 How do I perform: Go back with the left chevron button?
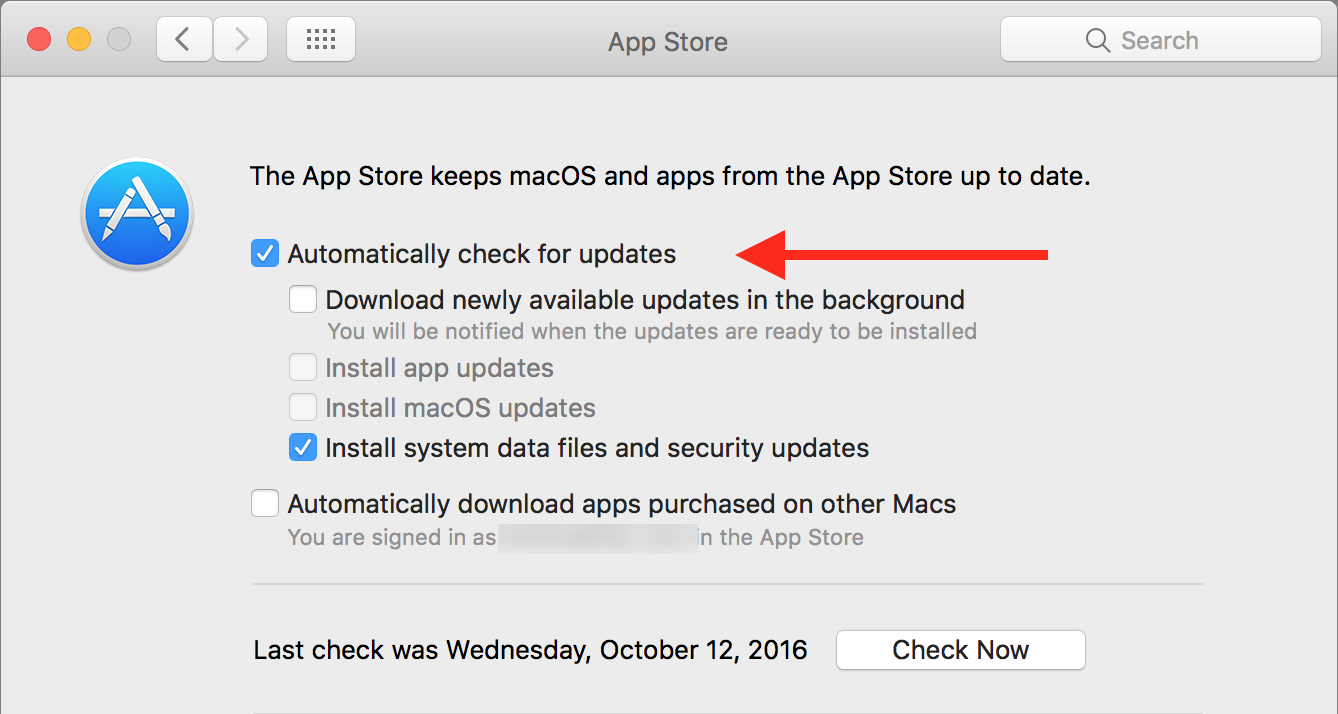click(183, 40)
